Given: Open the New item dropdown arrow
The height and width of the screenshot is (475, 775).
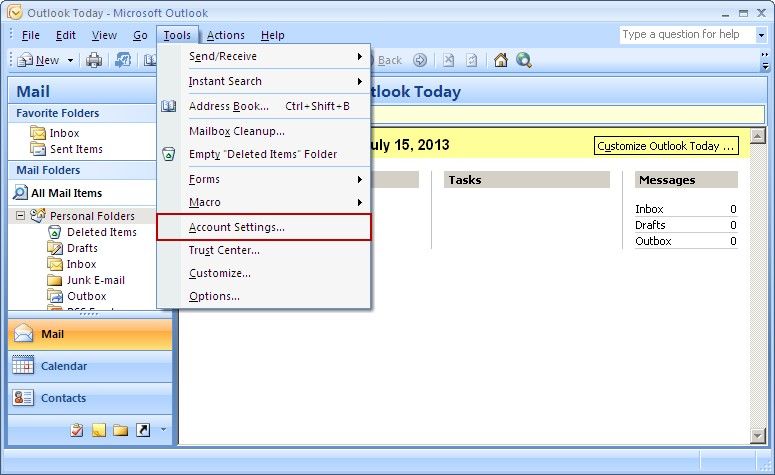Looking at the screenshot, I should click(x=70, y=60).
